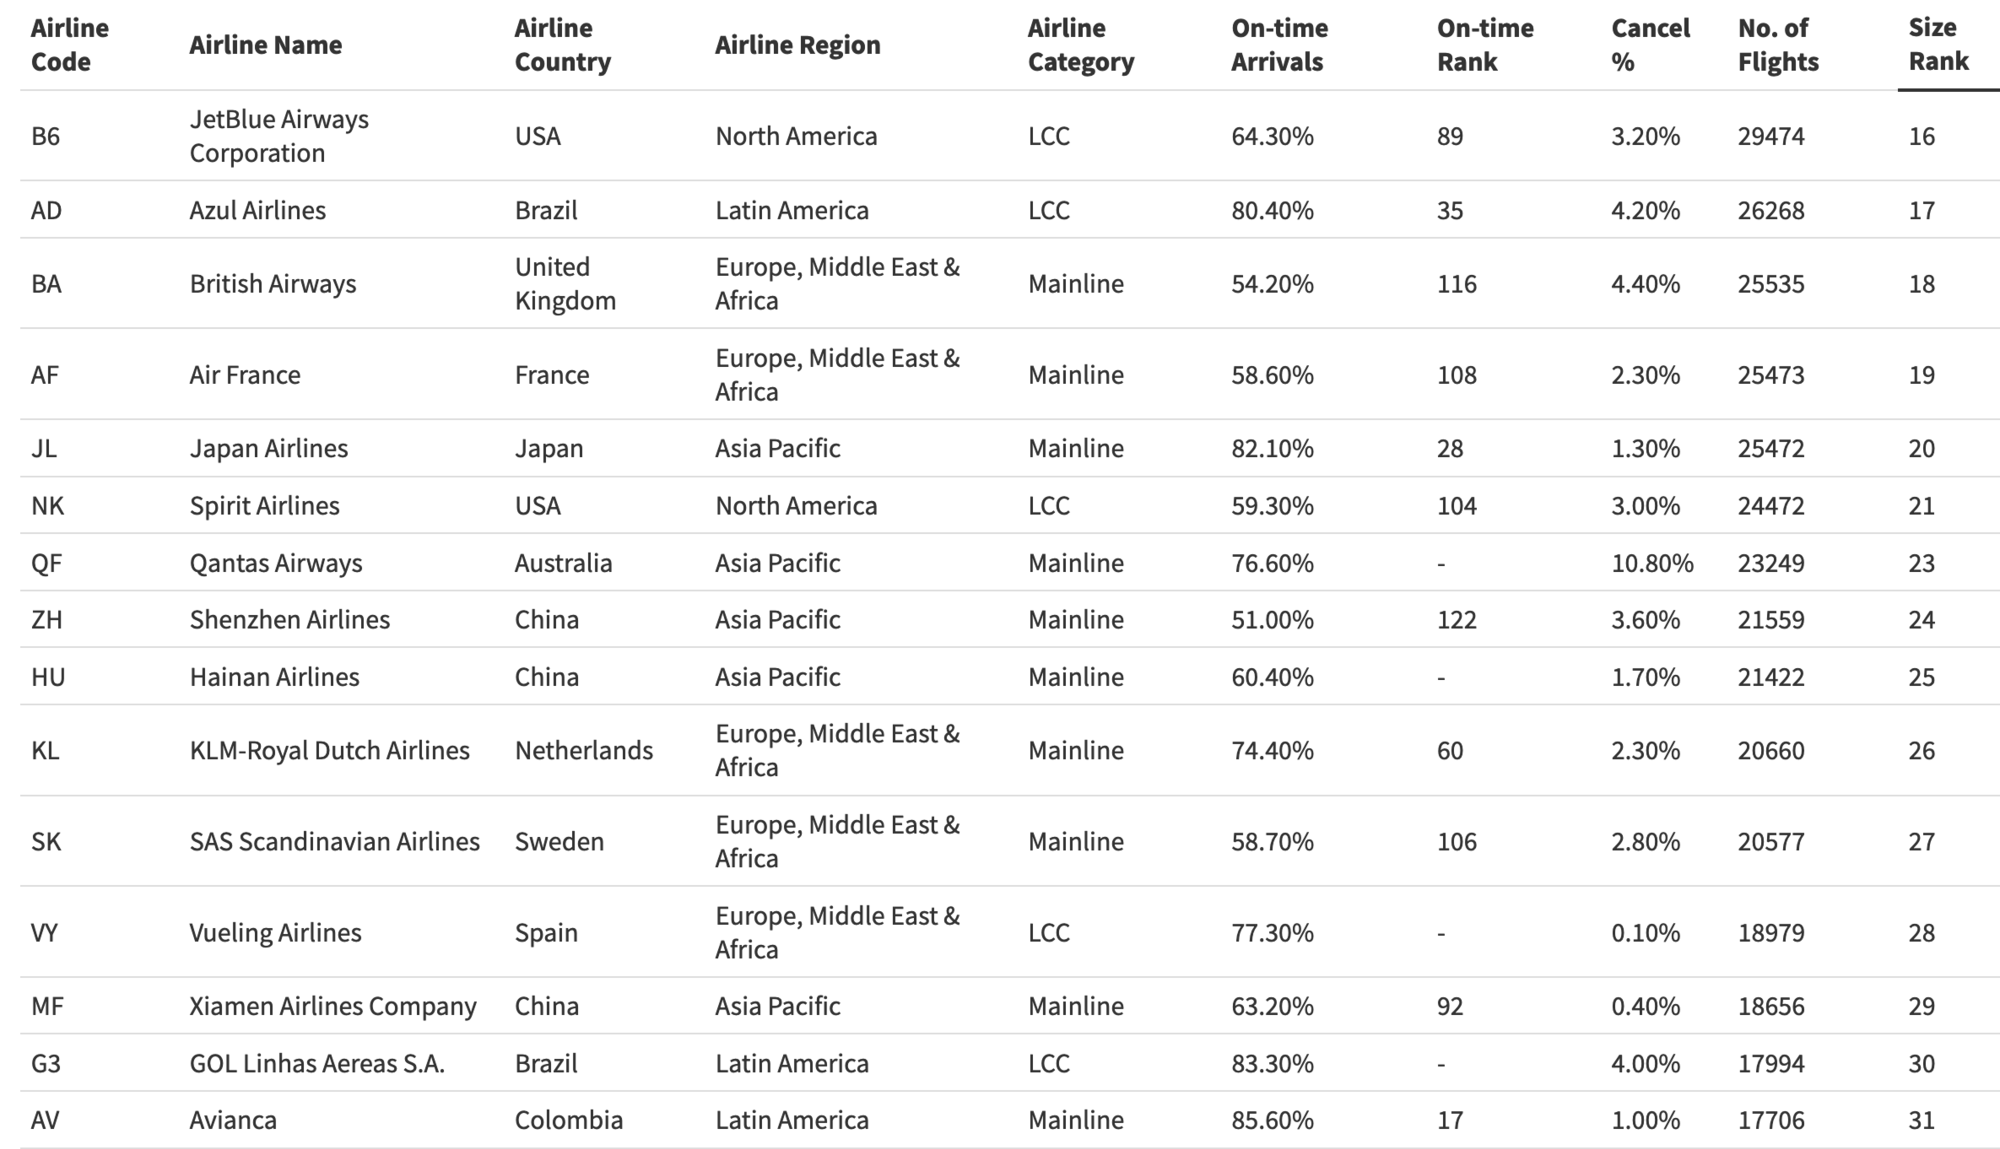Image resolution: width=2000 pixels, height=1149 pixels.
Task: Sort by No. of Flights header
Action: pyautogui.click(x=1777, y=44)
